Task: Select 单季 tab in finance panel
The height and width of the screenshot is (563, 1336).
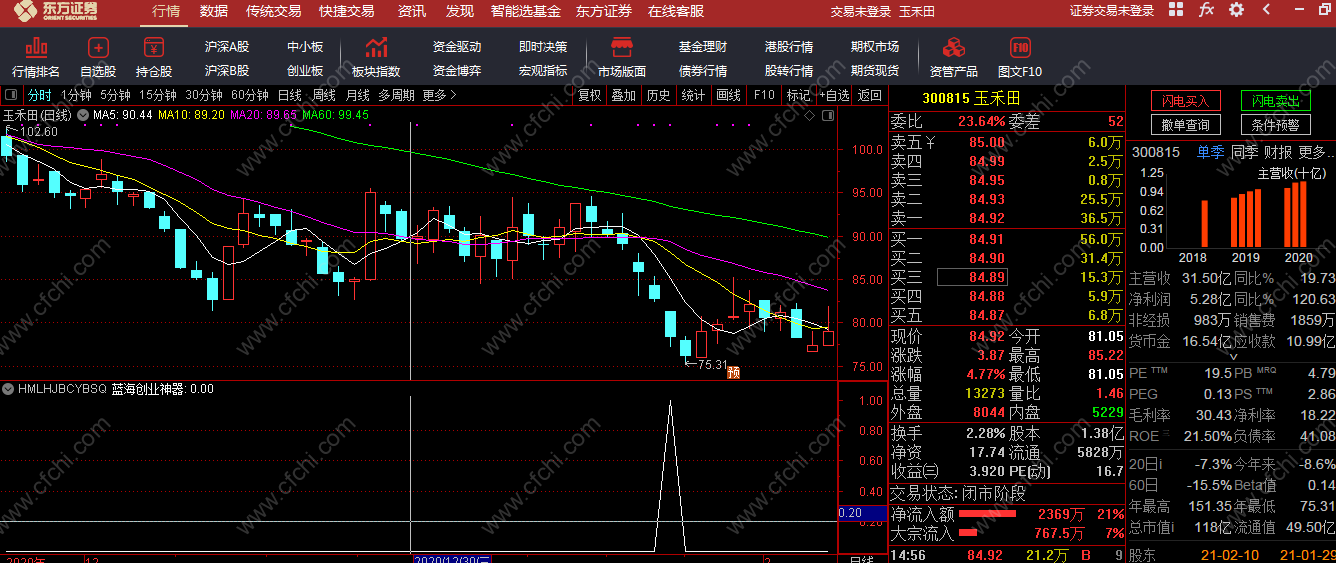Action: (1209, 152)
